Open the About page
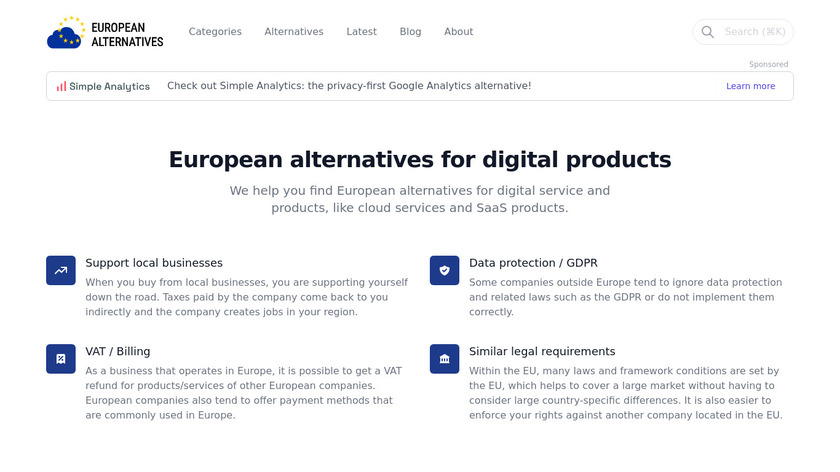 [458, 32]
